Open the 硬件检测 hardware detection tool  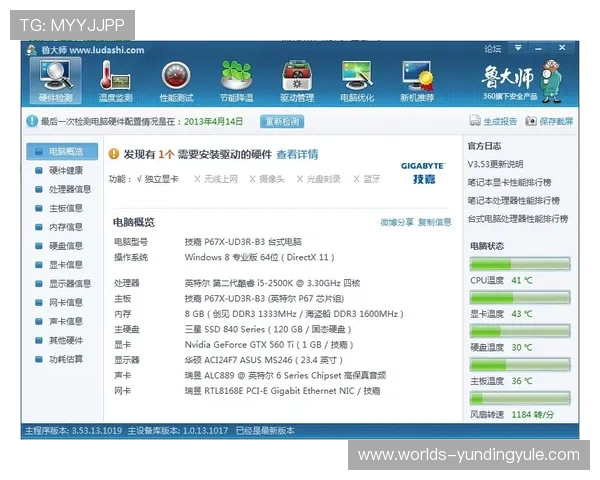coord(55,81)
